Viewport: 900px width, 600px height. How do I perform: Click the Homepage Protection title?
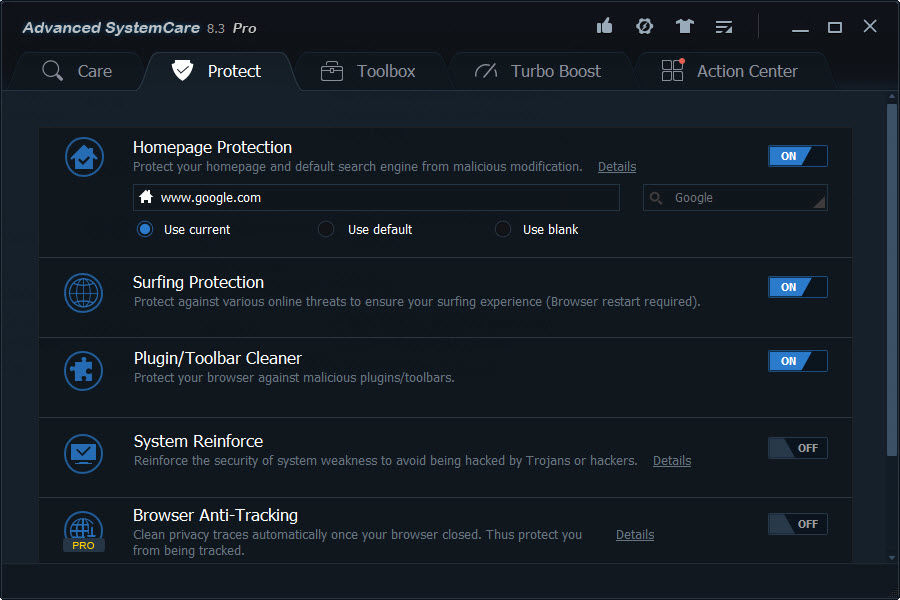tap(212, 148)
